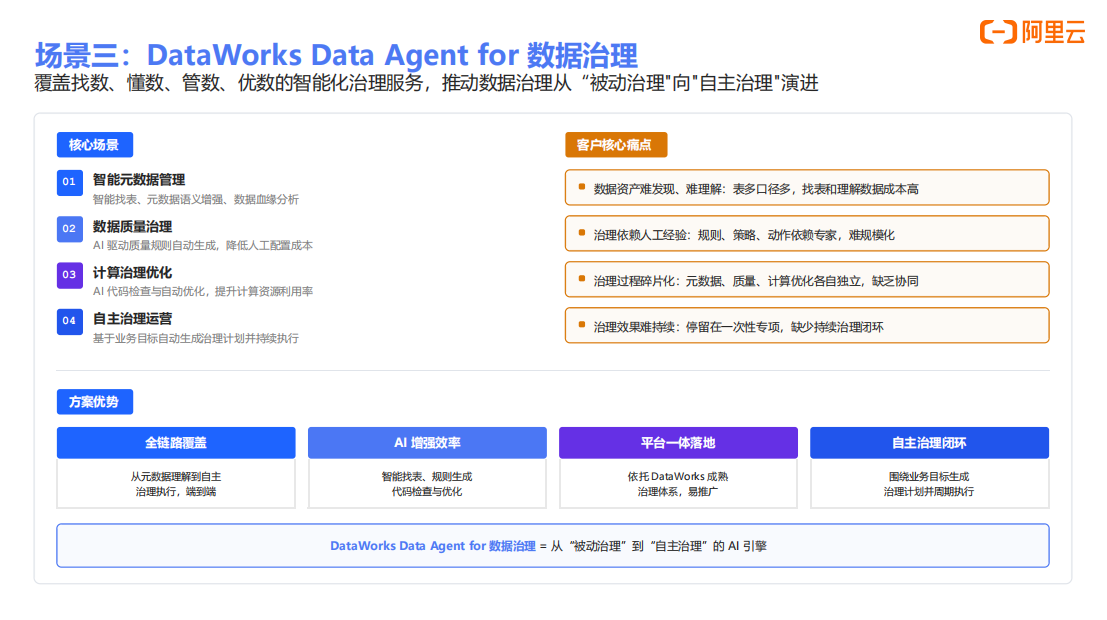Screen dimensions: 1107x620
Task: Click the blue text DataWorks Data Agent for 数据治理 in summary
Action: click(x=433, y=546)
